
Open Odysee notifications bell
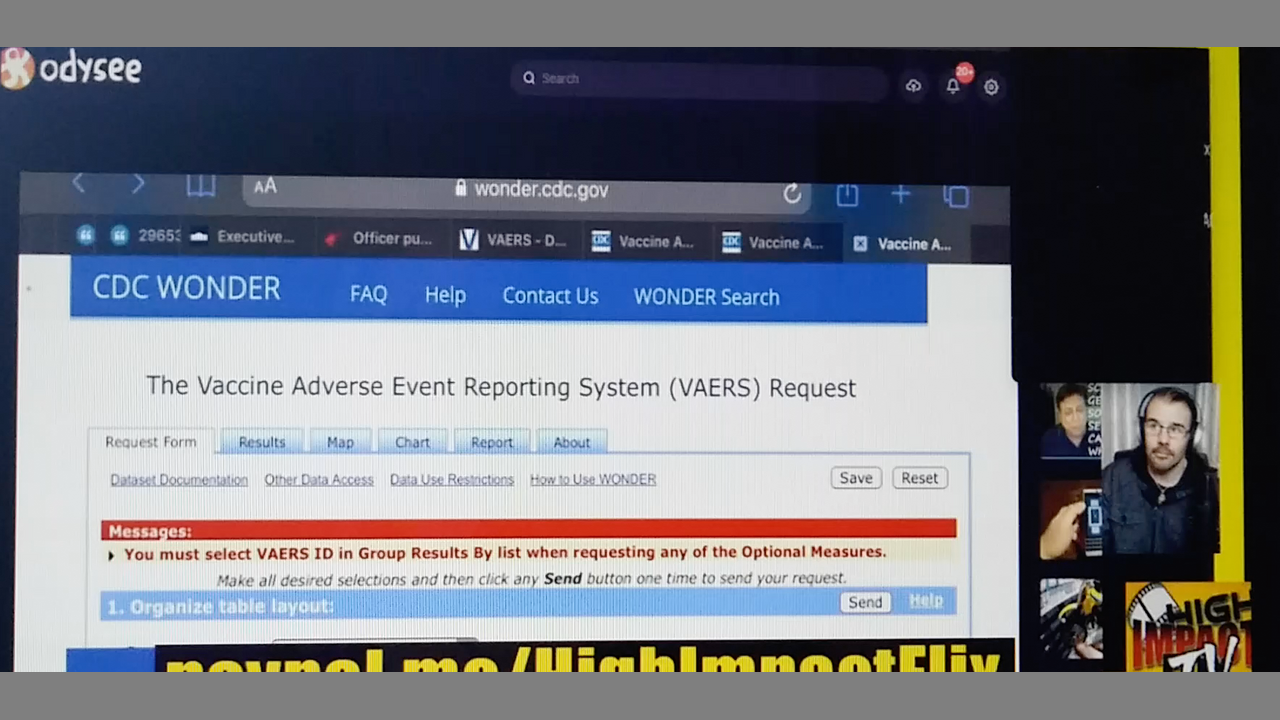tap(953, 86)
